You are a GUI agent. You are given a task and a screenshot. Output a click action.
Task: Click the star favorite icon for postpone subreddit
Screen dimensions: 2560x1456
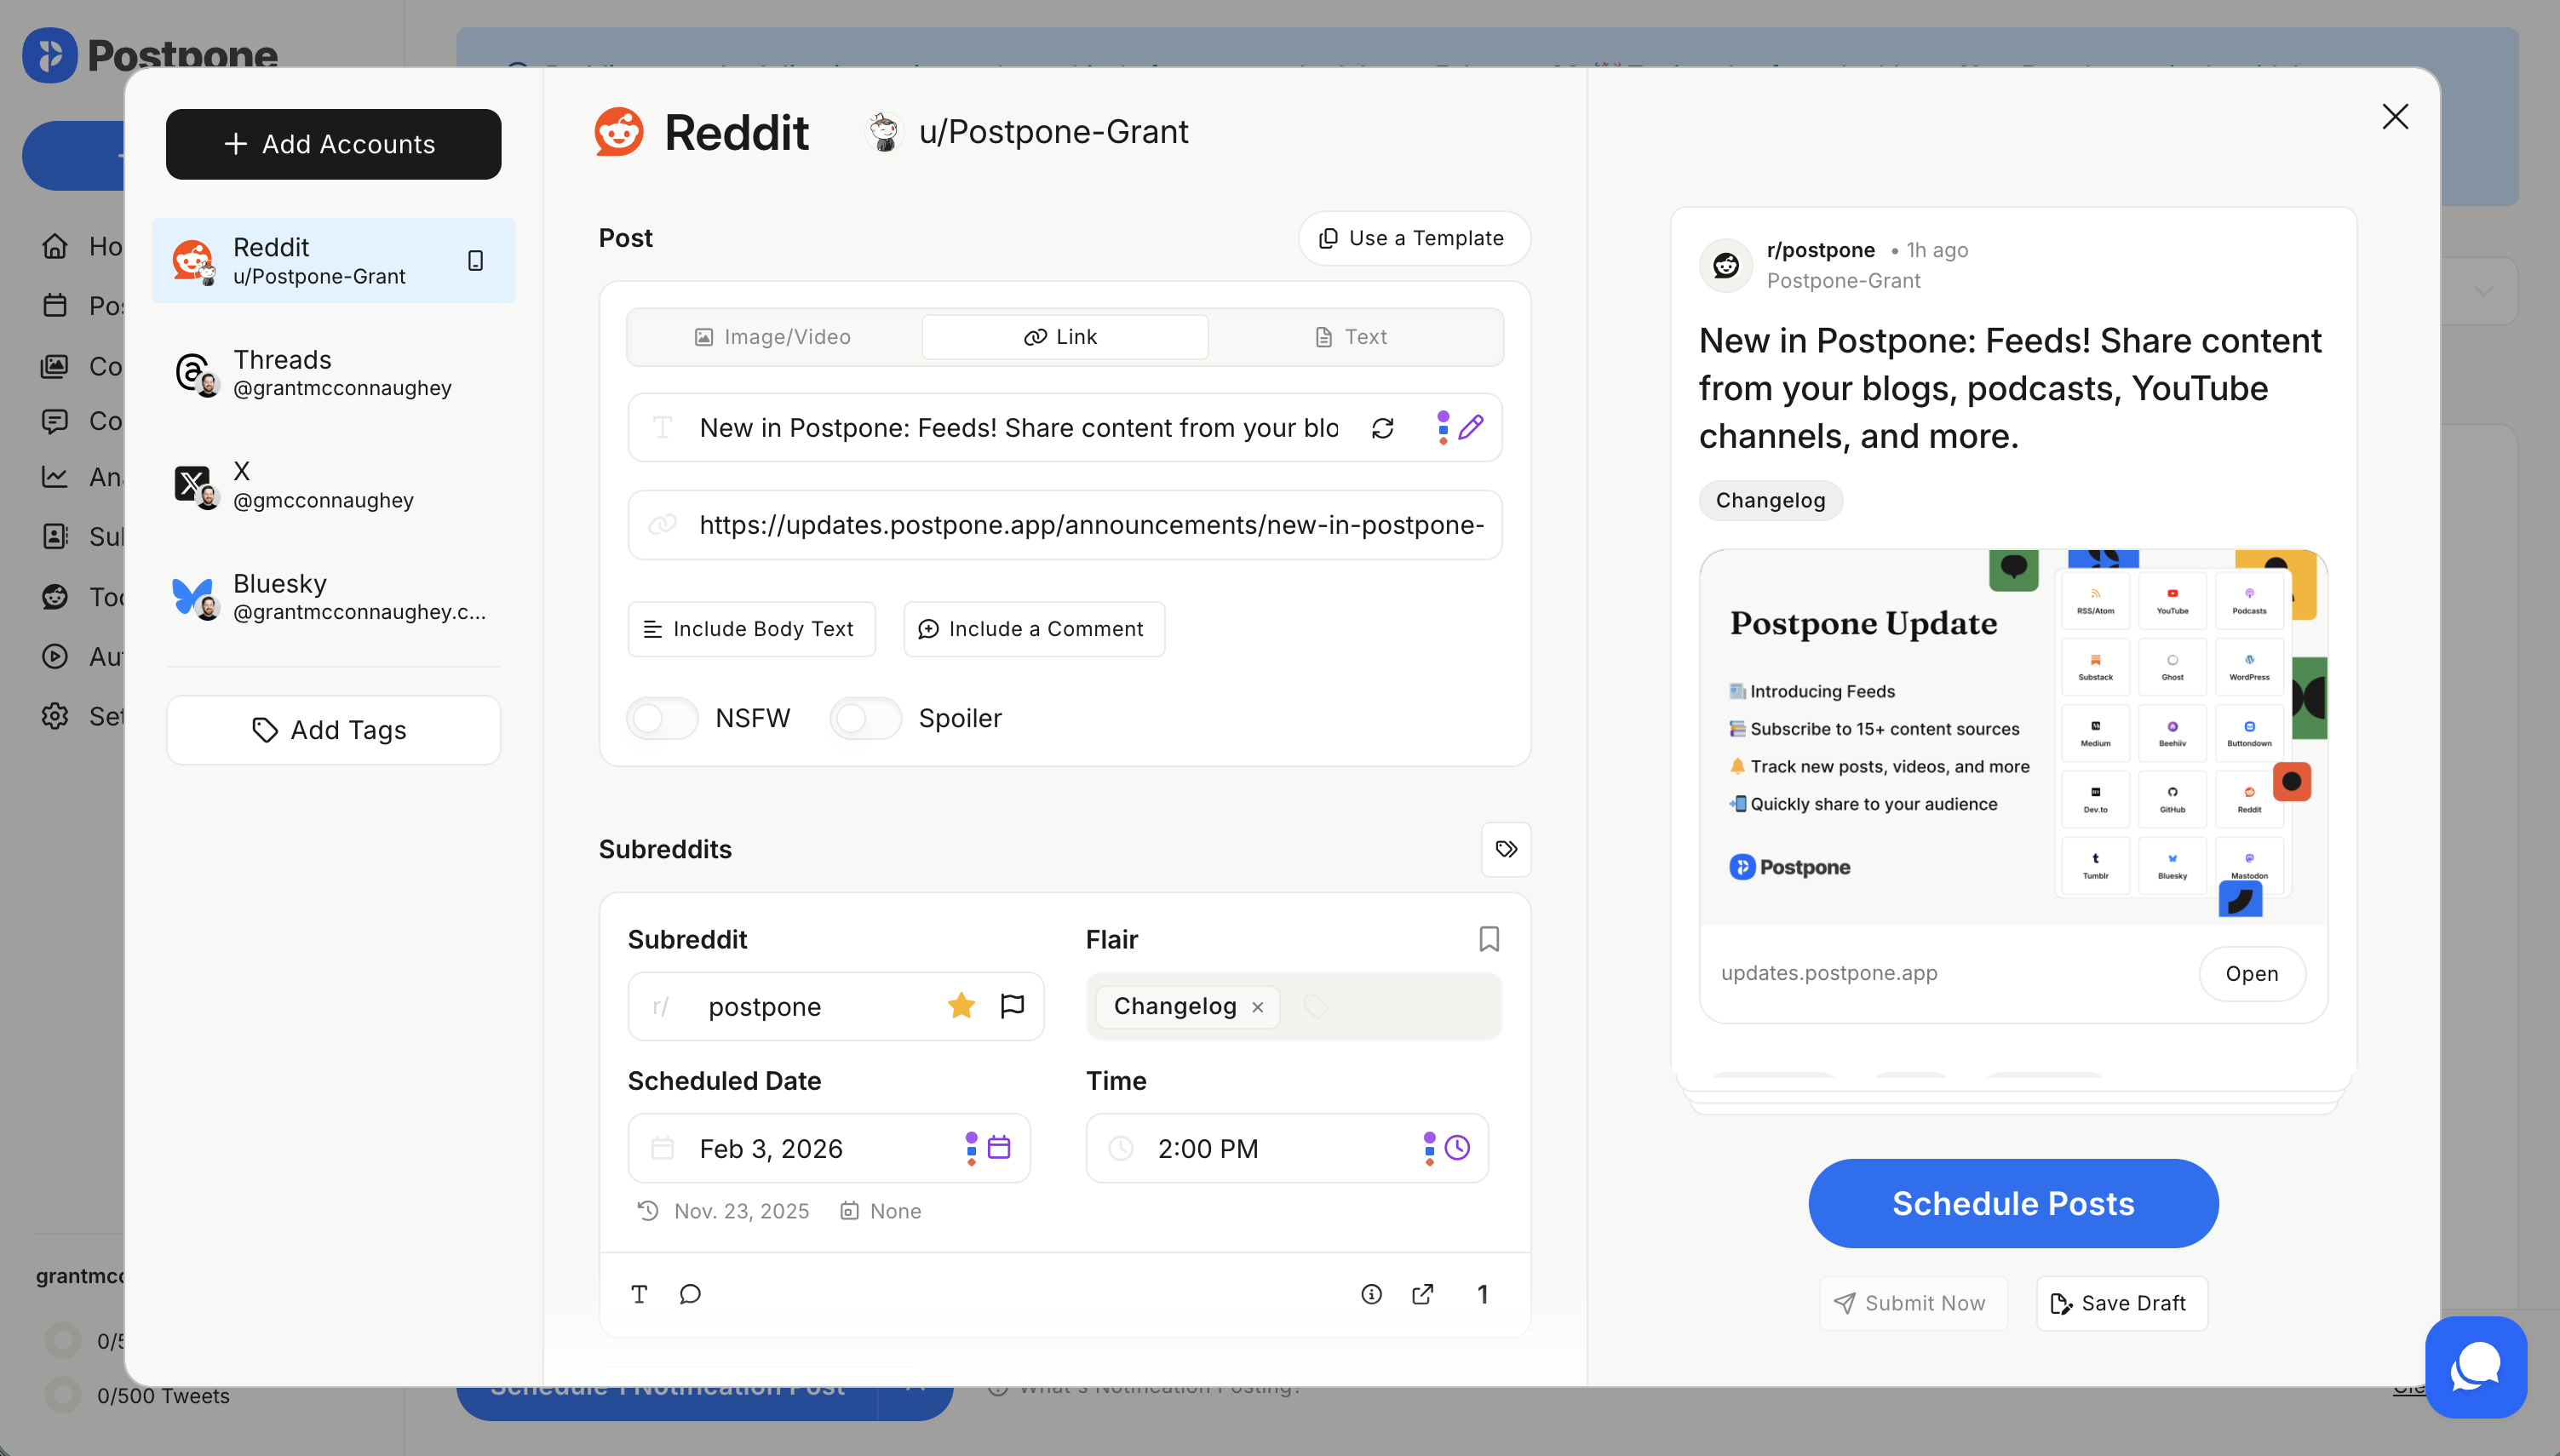tap(961, 1006)
